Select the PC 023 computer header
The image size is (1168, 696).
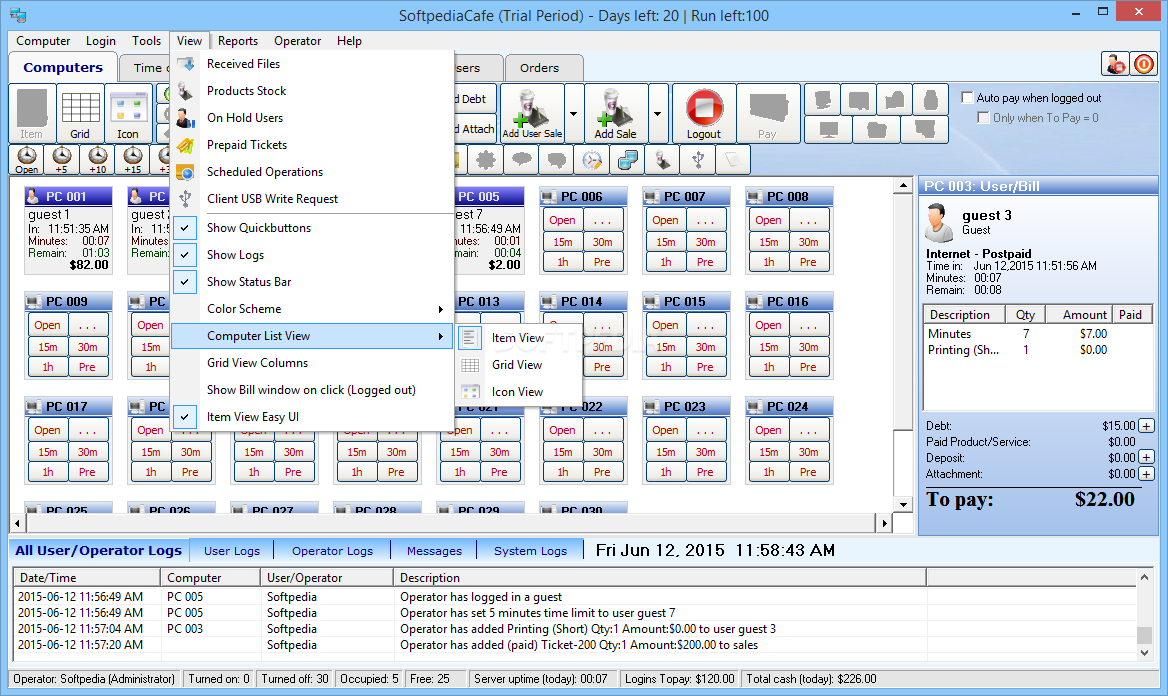(686, 407)
